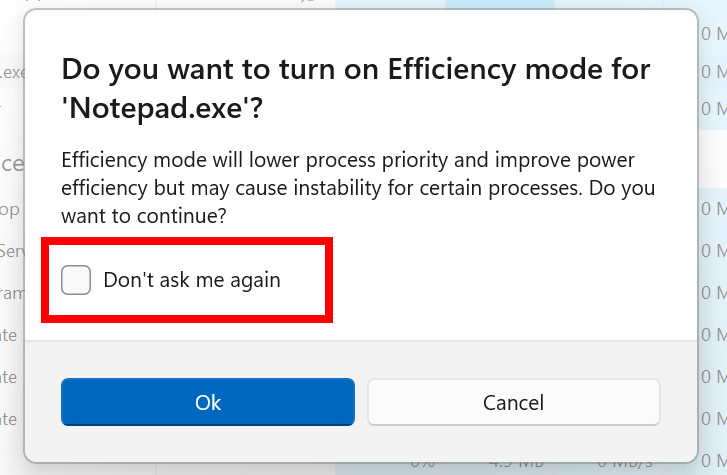This screenshot has height=475, width=727.
Task: Click the partial ".exe" row left of dialog
Action: [12, 72]
